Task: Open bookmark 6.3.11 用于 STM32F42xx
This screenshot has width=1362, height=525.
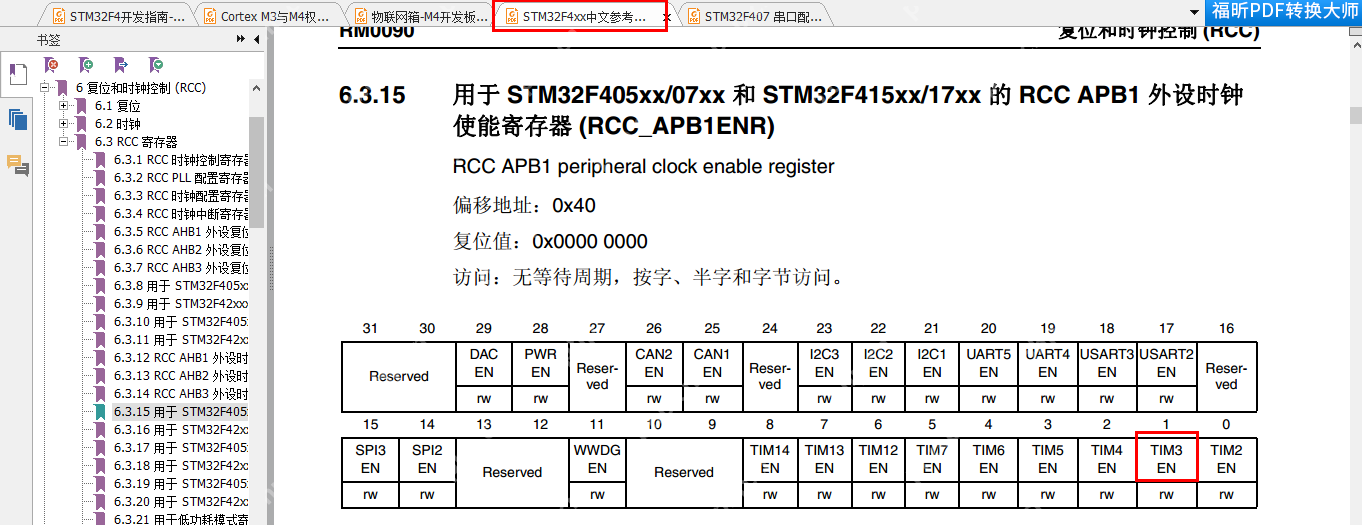Action: [181, 340]
